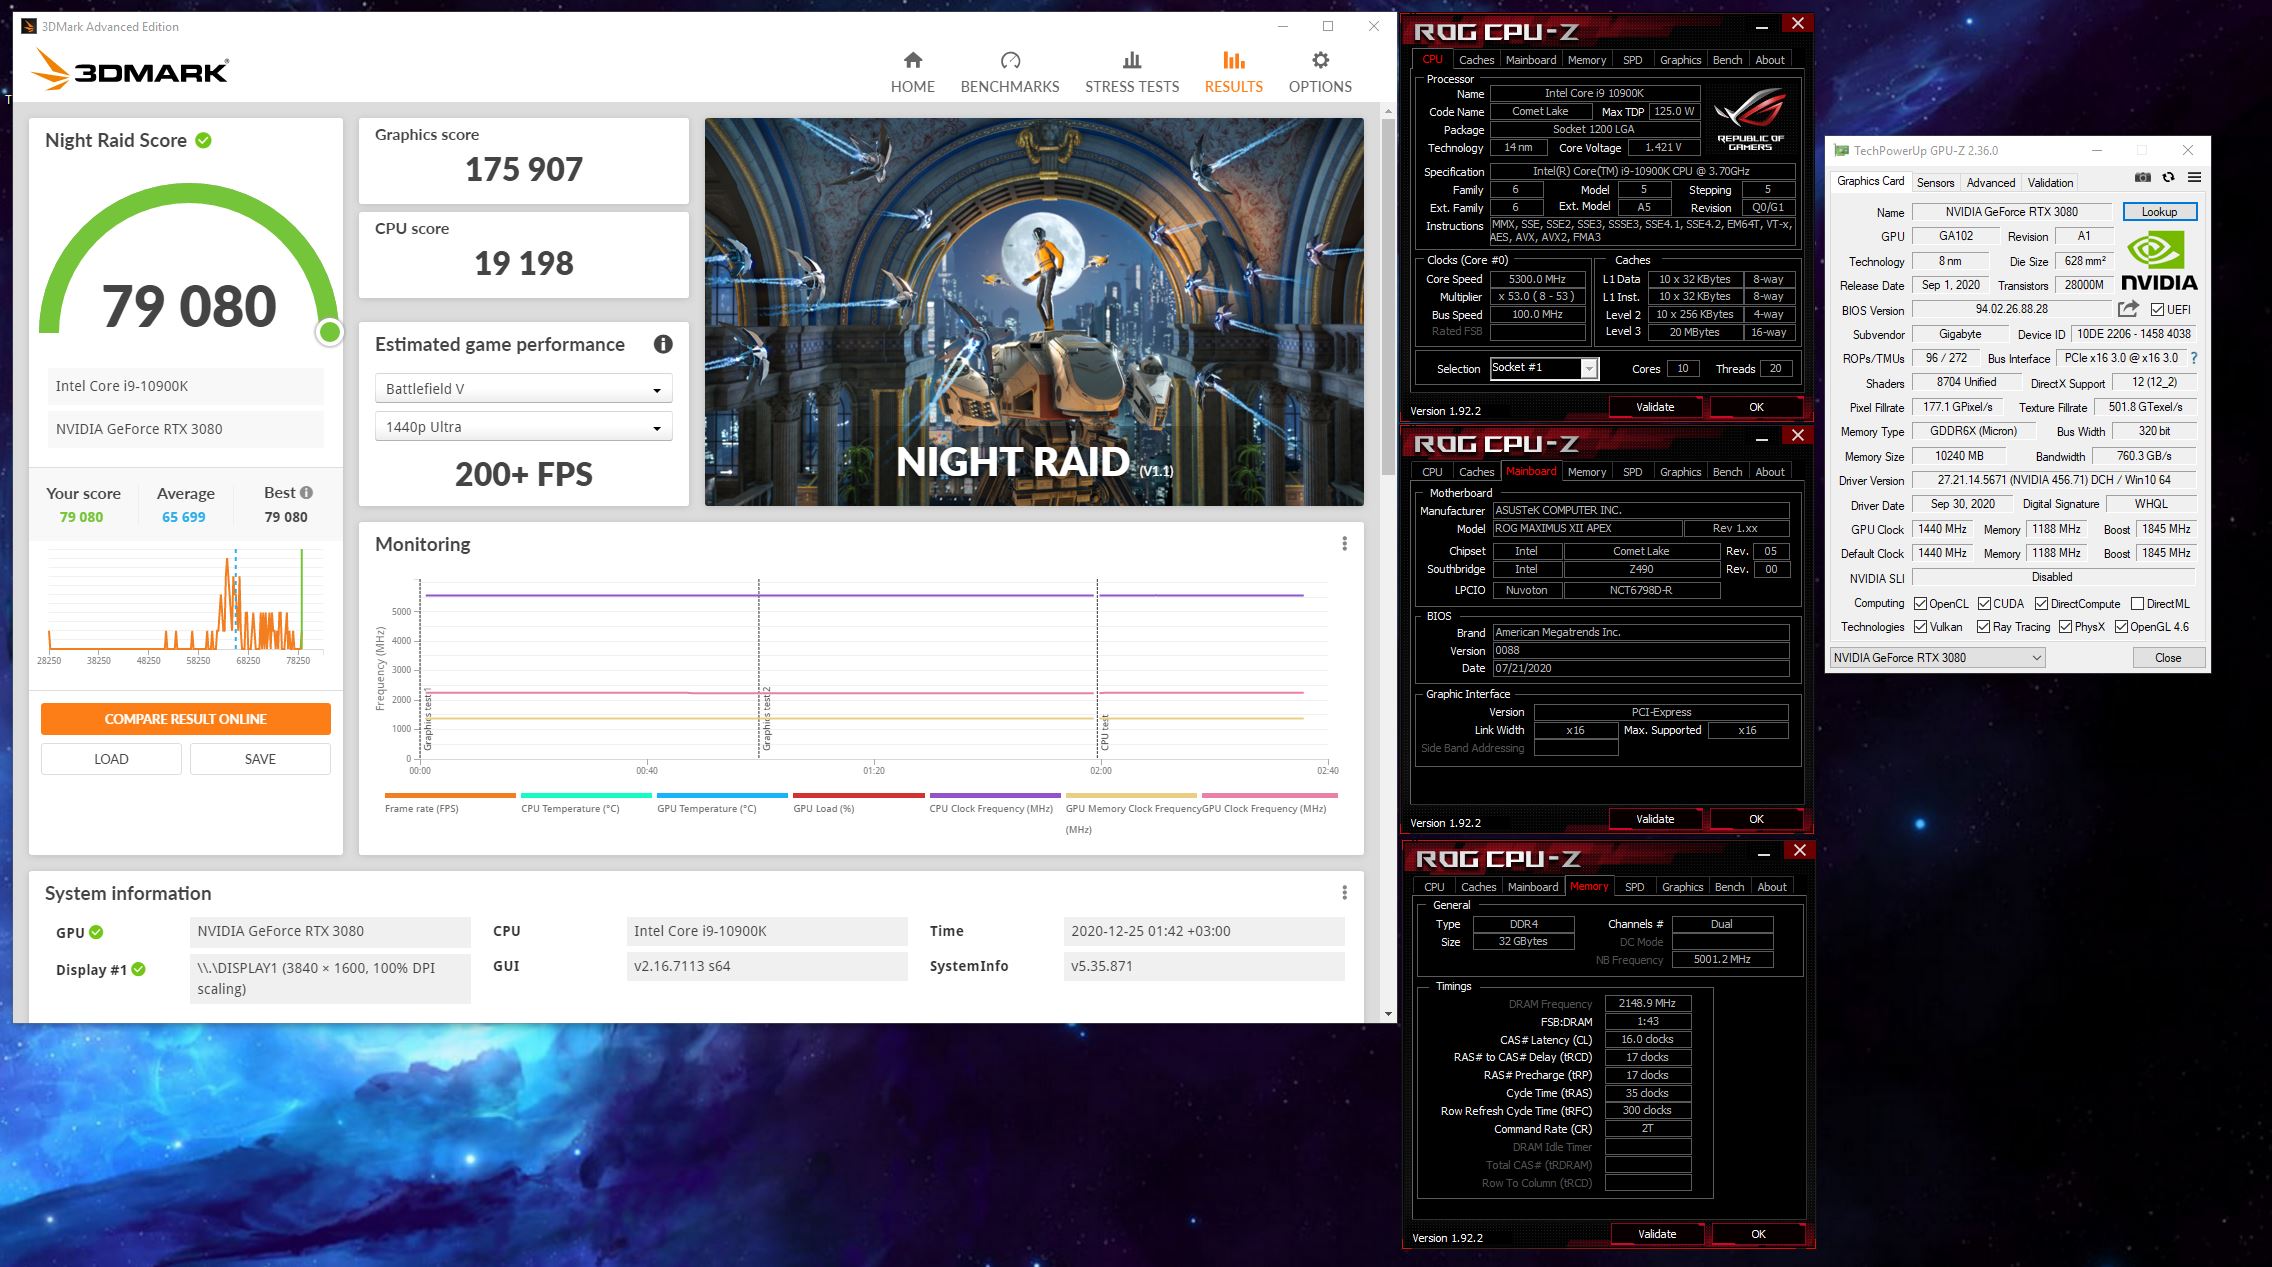Open the RESULTS section in 3DMark
The width and height of the screenshot is (2272, 1267).
pos(1233,73)
